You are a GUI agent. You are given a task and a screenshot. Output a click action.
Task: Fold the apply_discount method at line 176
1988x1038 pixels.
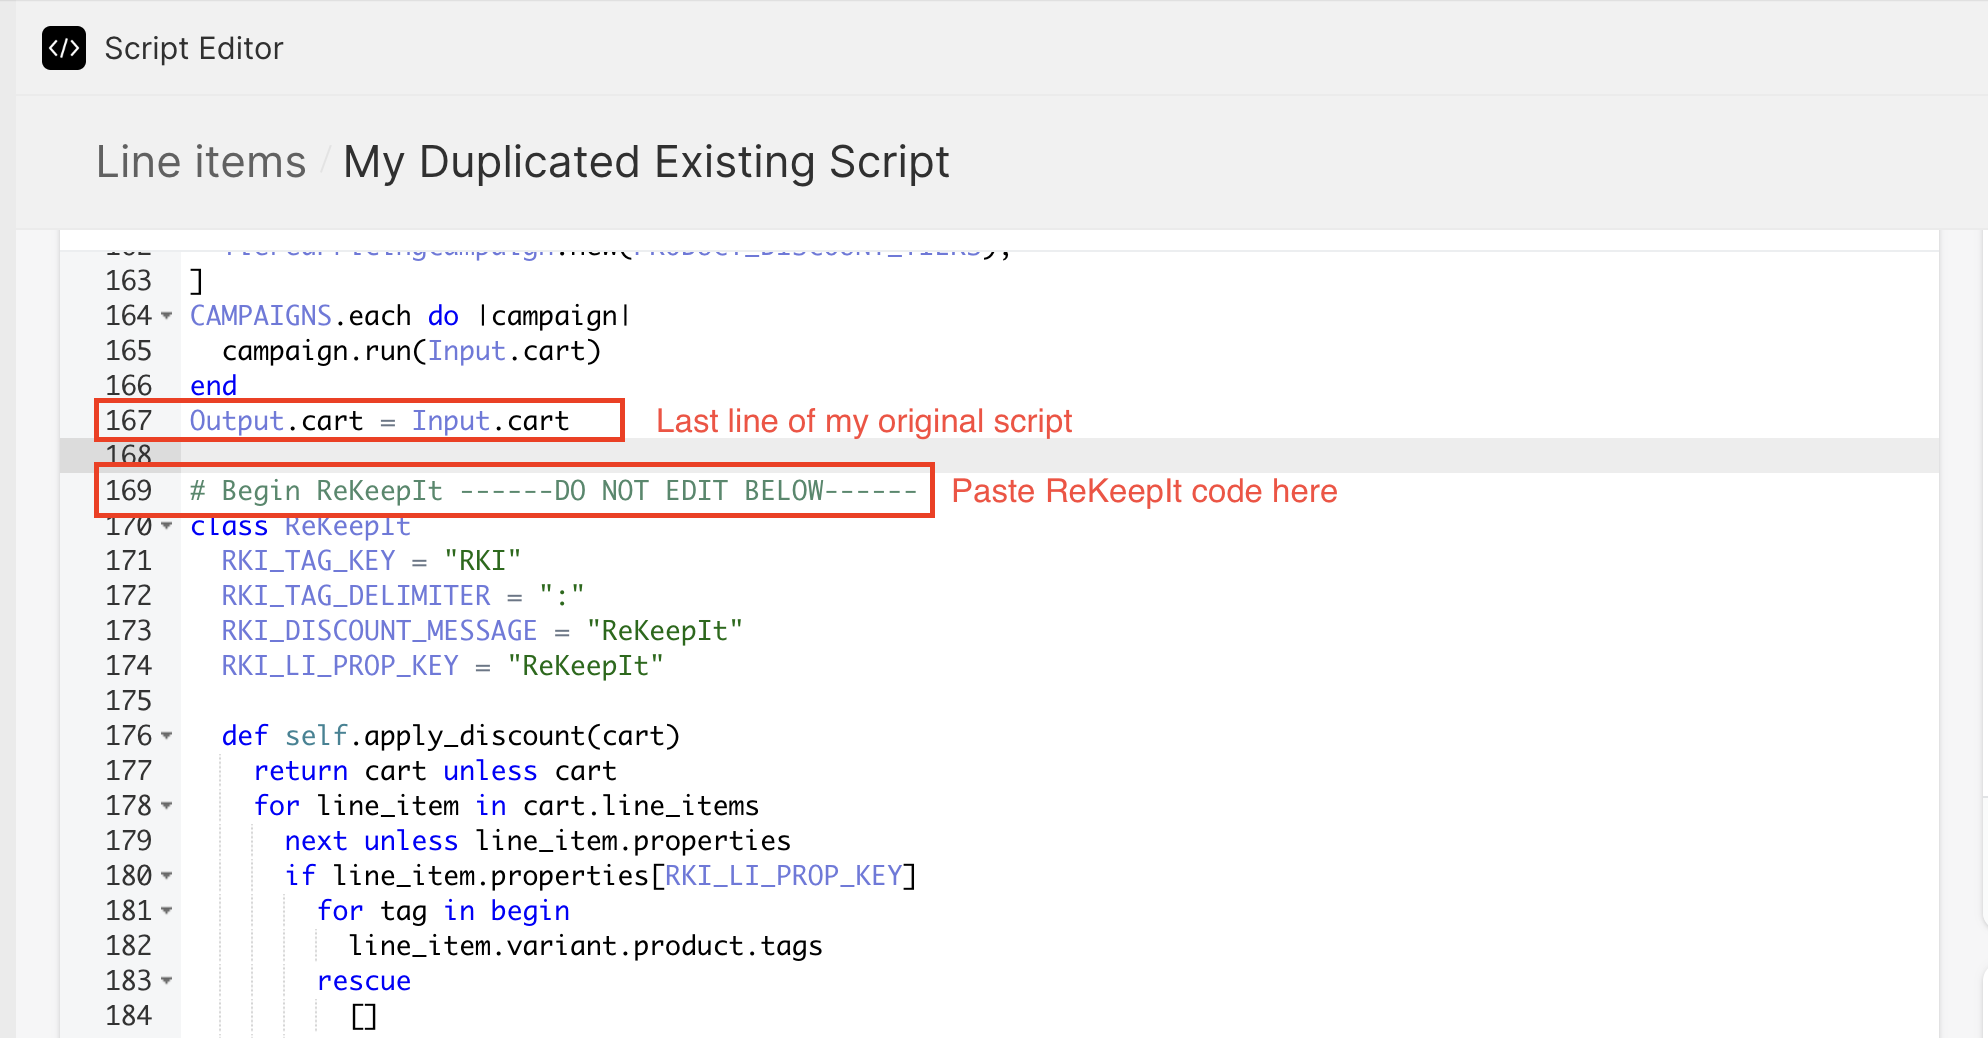click(167, 736)
